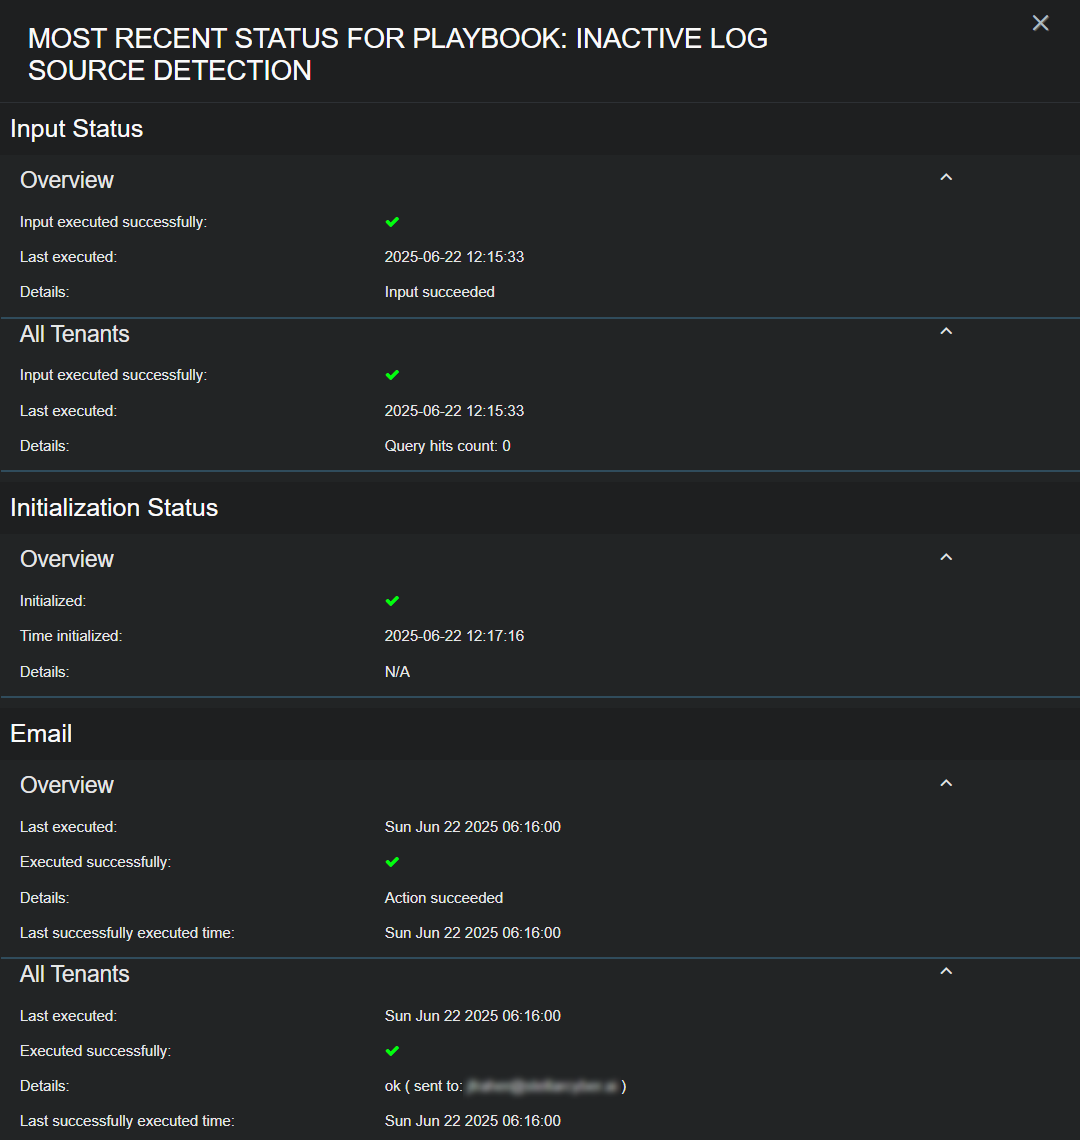This screenshot has height=1140, width=1080.
Task: Select the Input Status section header
Action: (x=77, y=129)
